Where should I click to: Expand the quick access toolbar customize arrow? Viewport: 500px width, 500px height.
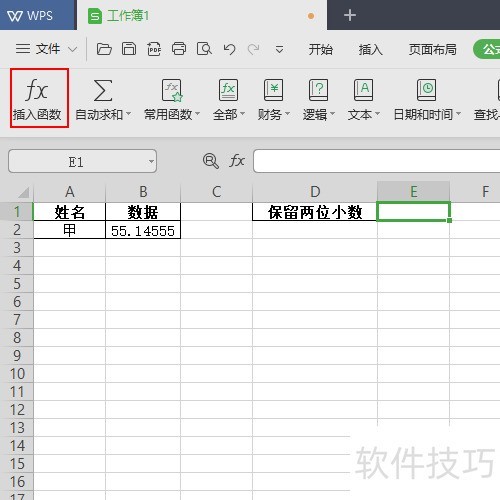(x=279, y=50)
